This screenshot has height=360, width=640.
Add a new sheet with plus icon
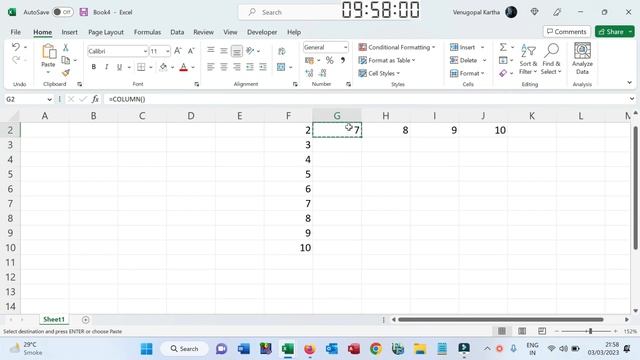(x=85, y=320)
